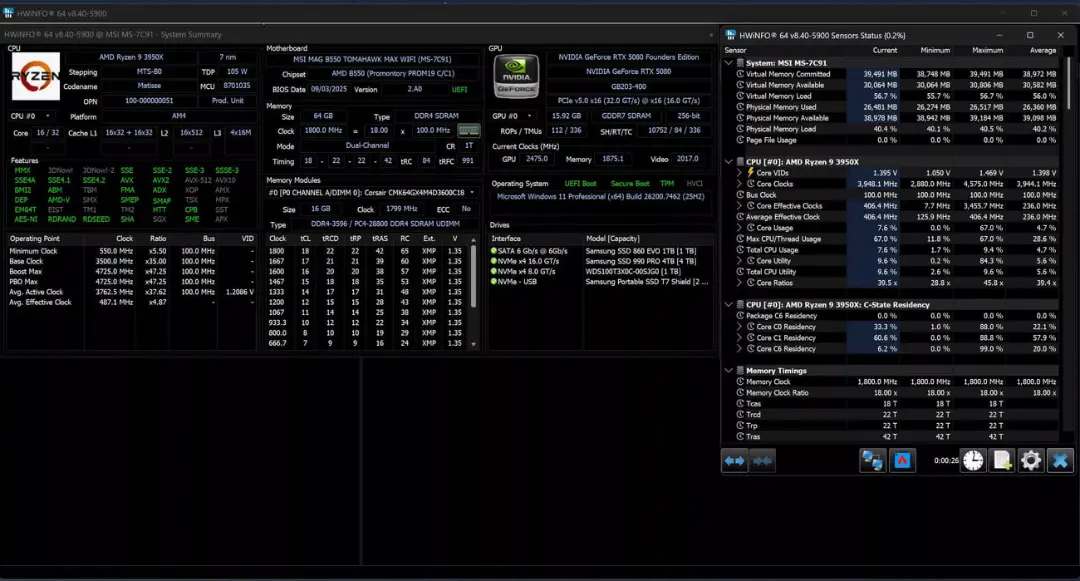Image resolution: width=1080 pixels, height=581 pixels.
Task: Click the red arrow logo toolbar button
Action: (x=902, y=461)
